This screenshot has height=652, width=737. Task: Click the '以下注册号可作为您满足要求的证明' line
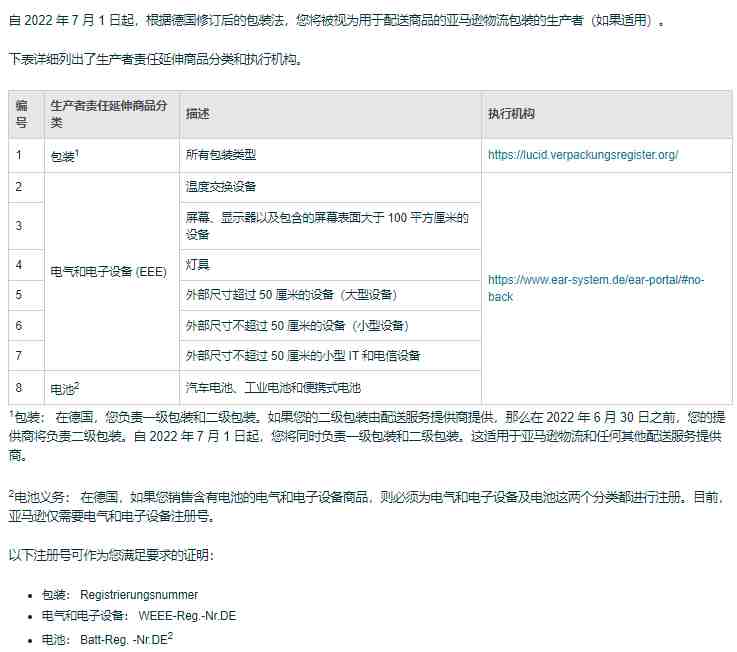click(111, 556)
